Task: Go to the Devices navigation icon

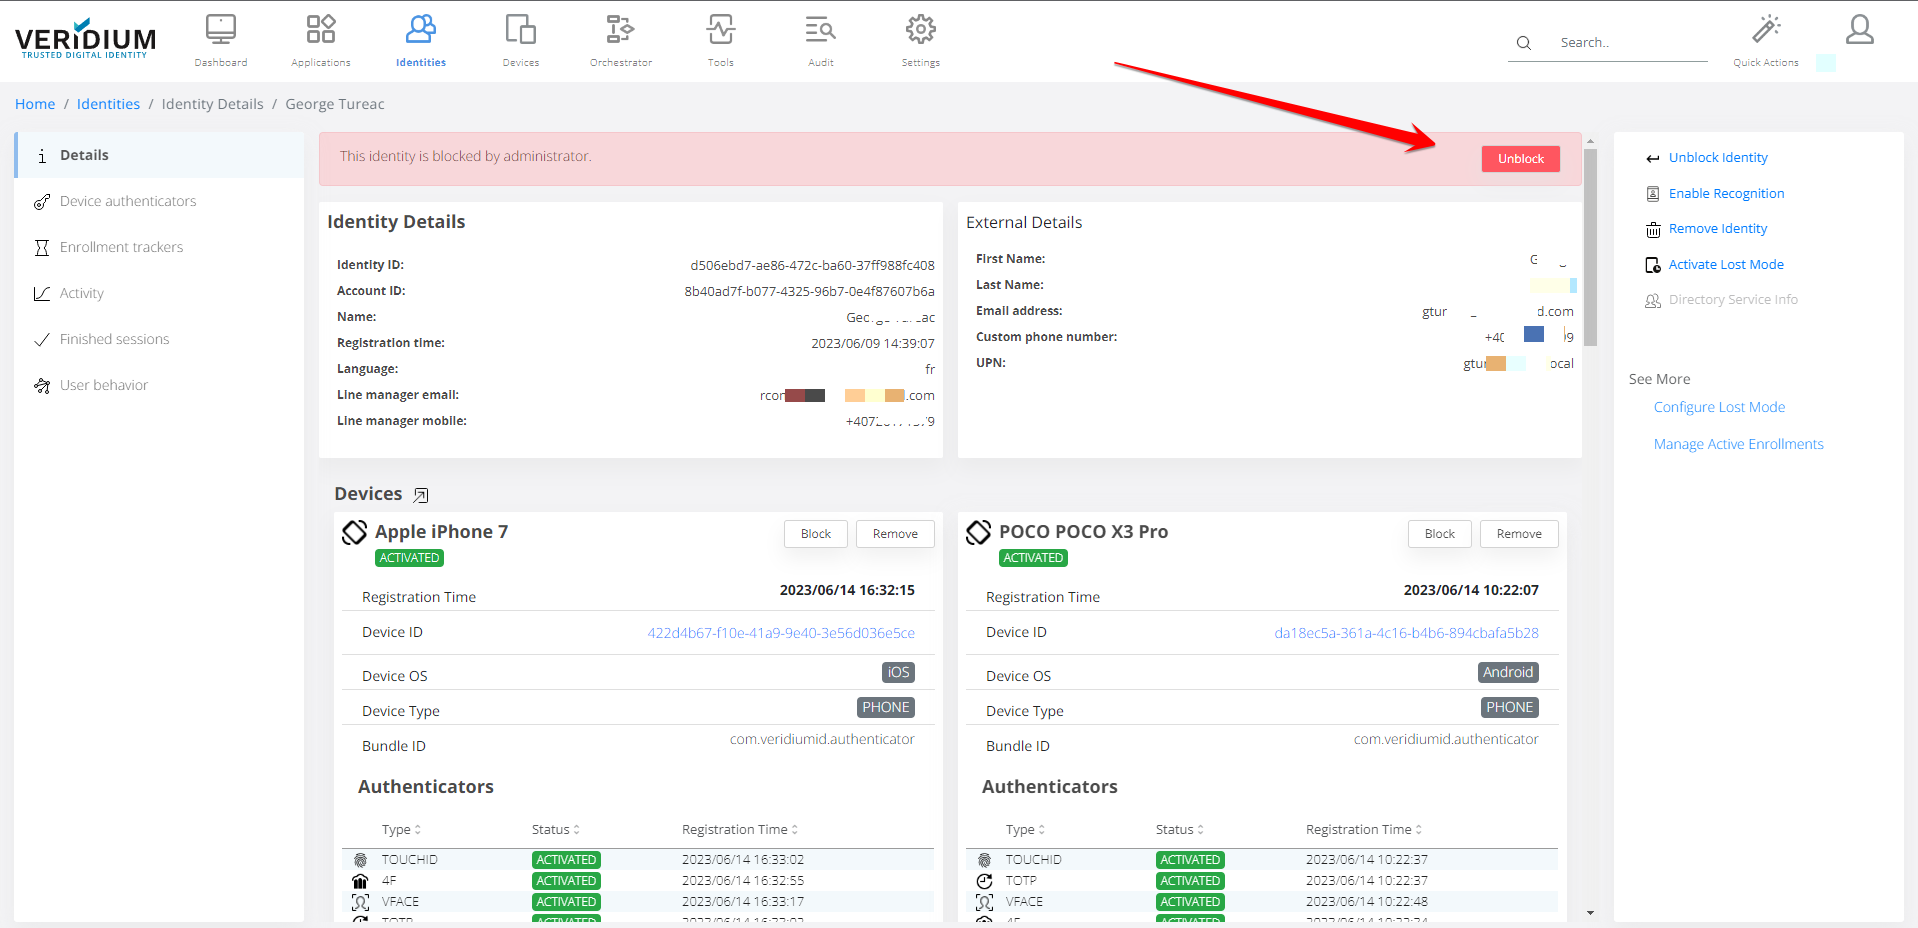Action: [520, 30]
